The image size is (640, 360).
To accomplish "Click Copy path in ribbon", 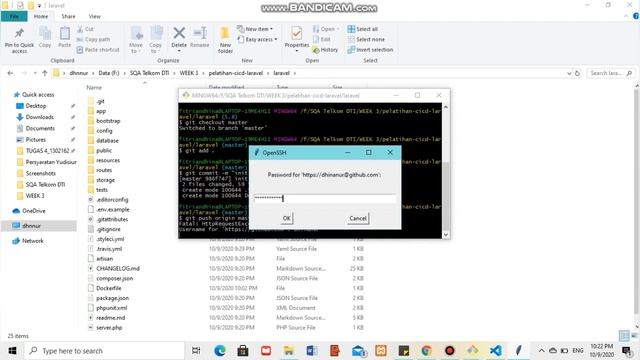I will (93, 39).
